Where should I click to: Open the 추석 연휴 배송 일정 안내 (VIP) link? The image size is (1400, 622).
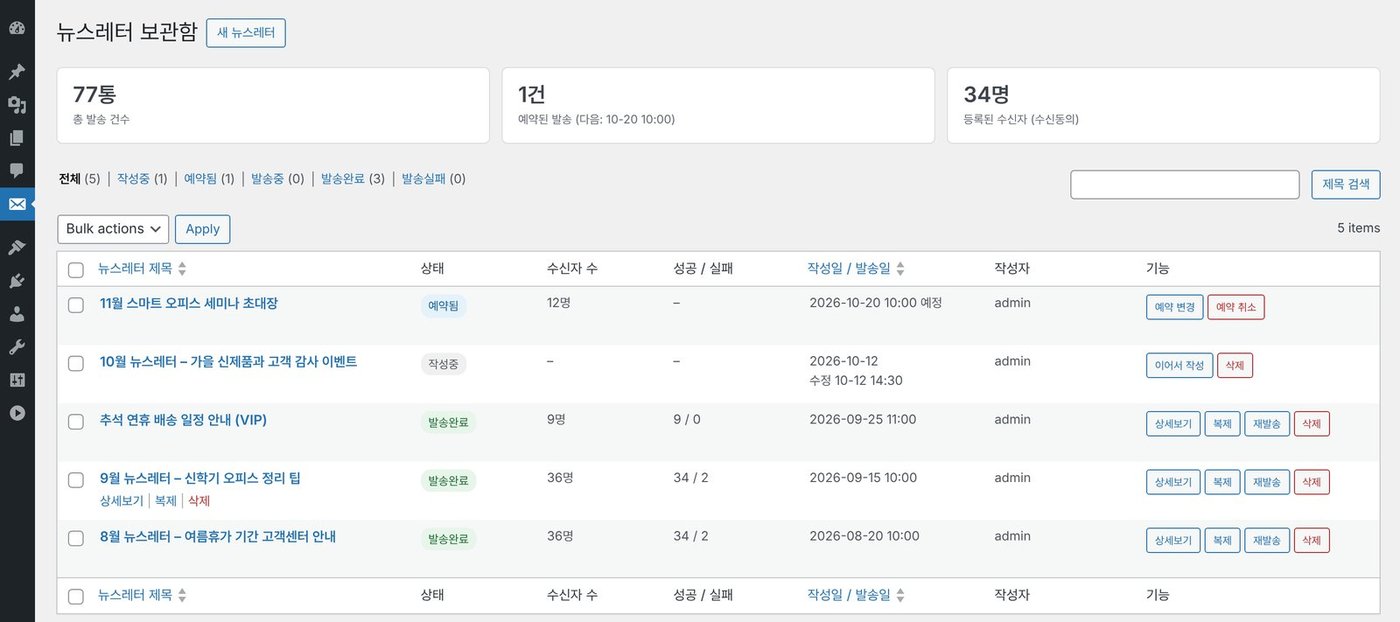point(183,420)
